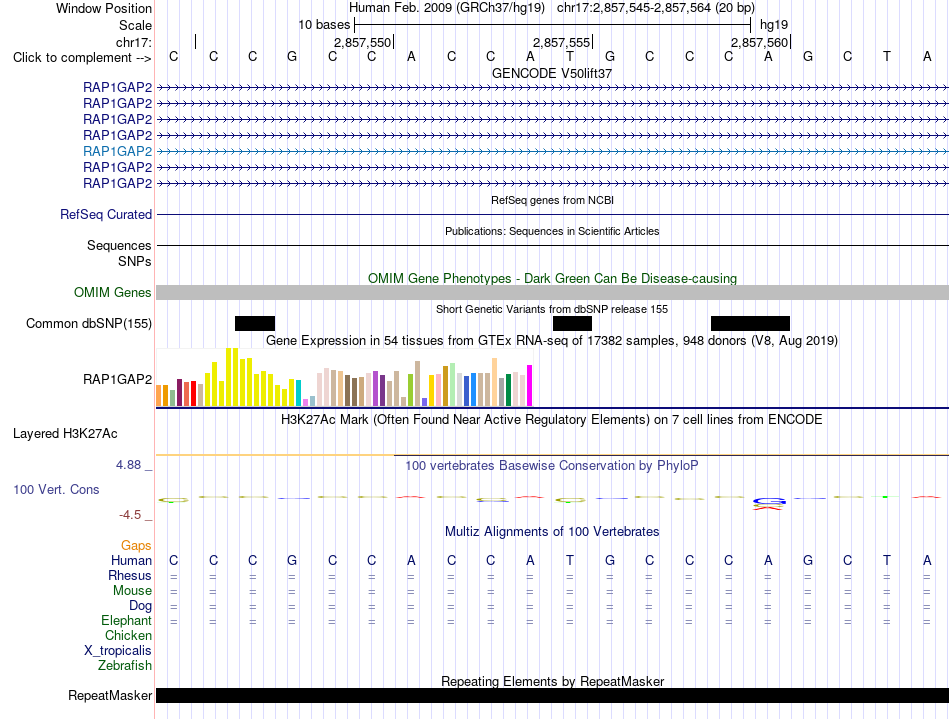Open the GTEx Gene Expression track title
Screen dimensions: 950x719
(x=552, y=340)
